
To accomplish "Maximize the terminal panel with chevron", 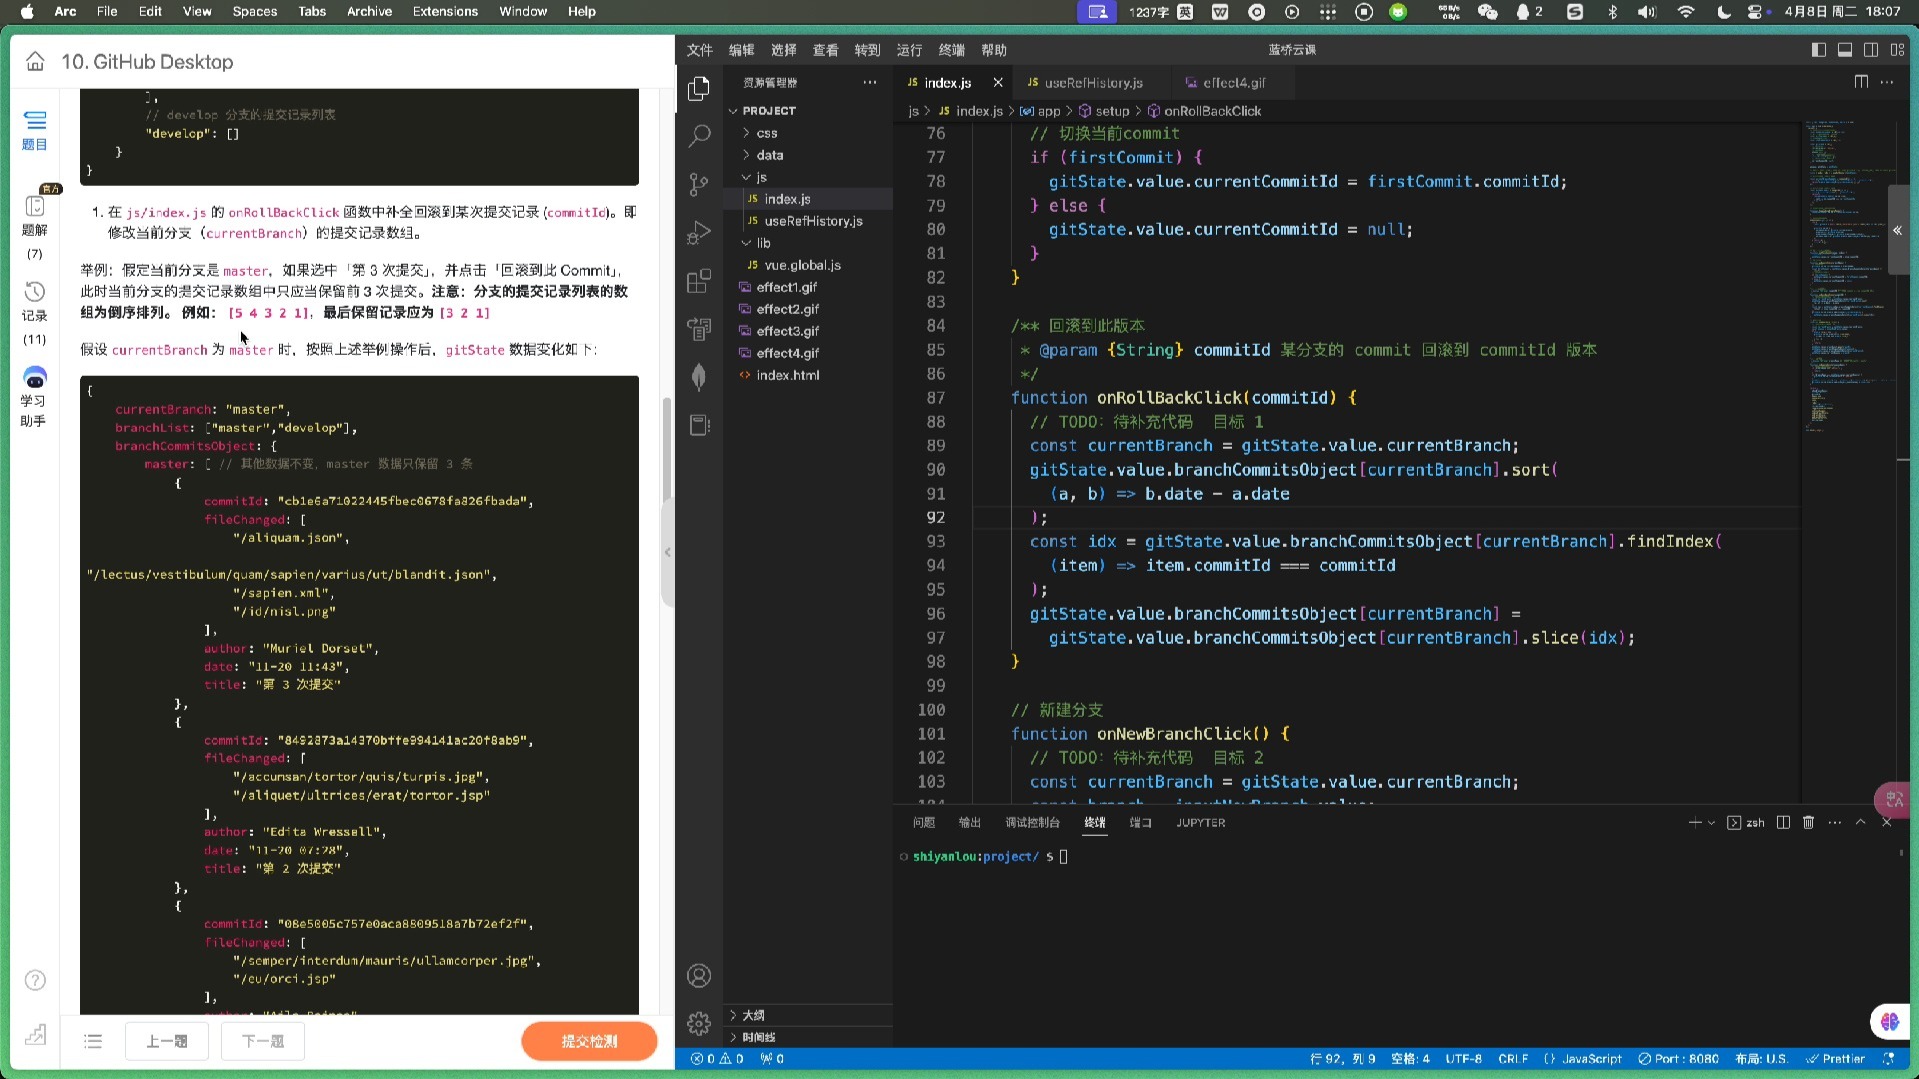I will point(1860,822).
